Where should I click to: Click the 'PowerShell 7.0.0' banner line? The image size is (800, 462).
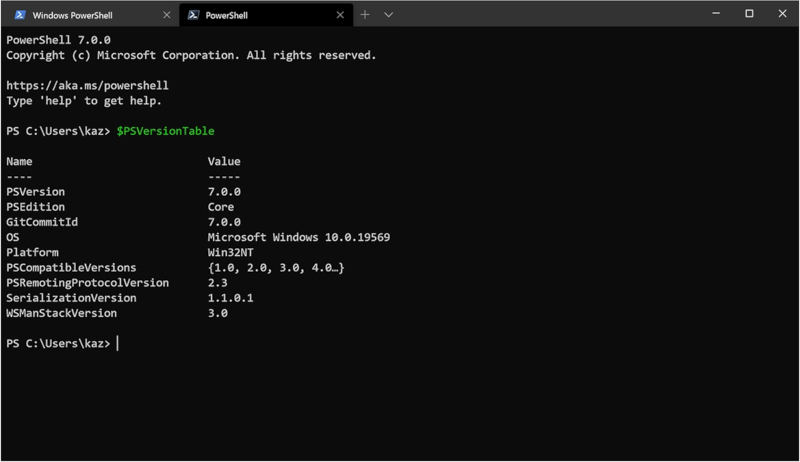(x=58, y=40)
